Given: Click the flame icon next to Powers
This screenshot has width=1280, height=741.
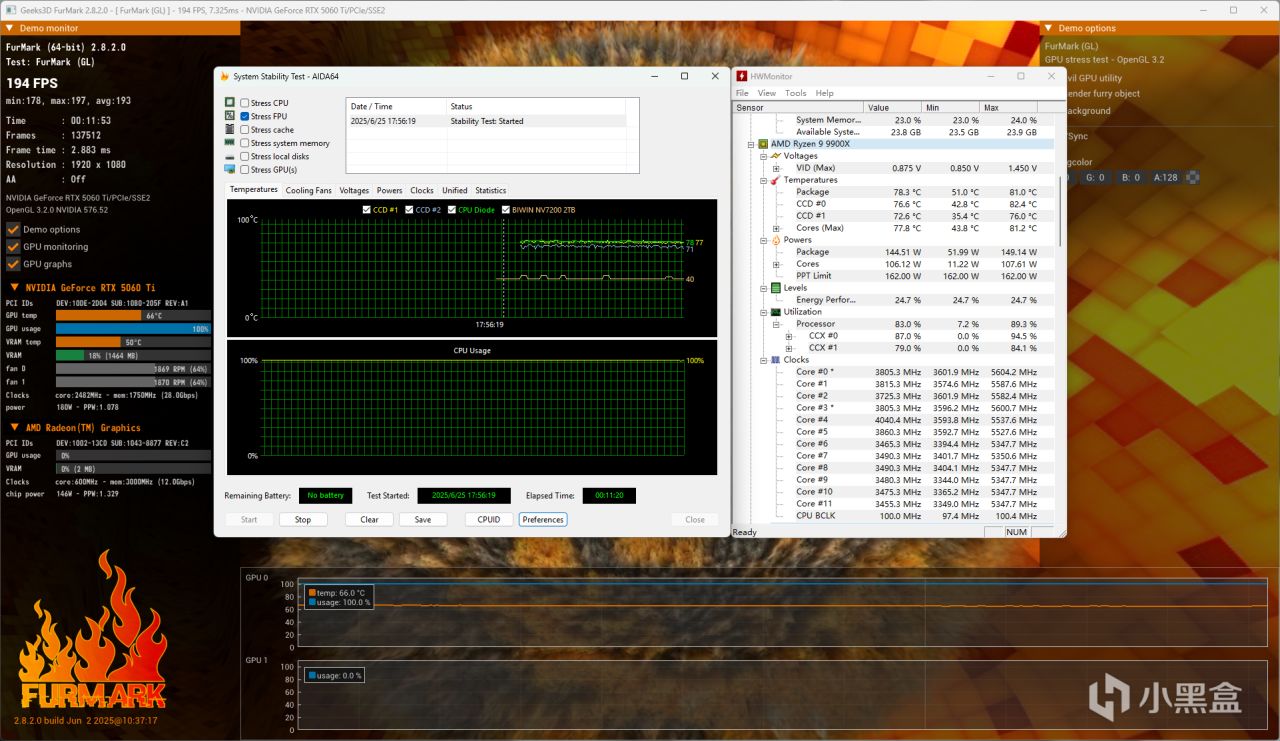Looking at the screenshot, I should click(x=775, y=240).
